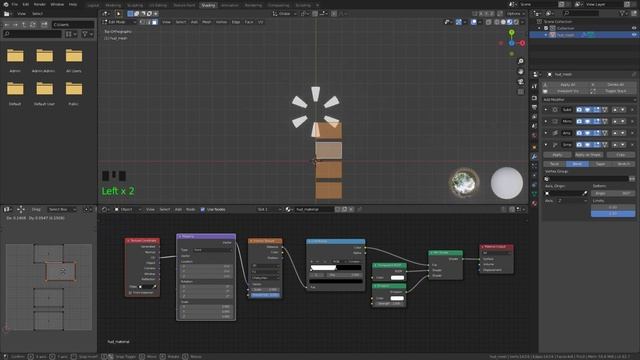This screenshot has width=640, height=360.
Task: Remove the Simple Deform modifier
Action: pyautogui.click(x=633, y=144)
